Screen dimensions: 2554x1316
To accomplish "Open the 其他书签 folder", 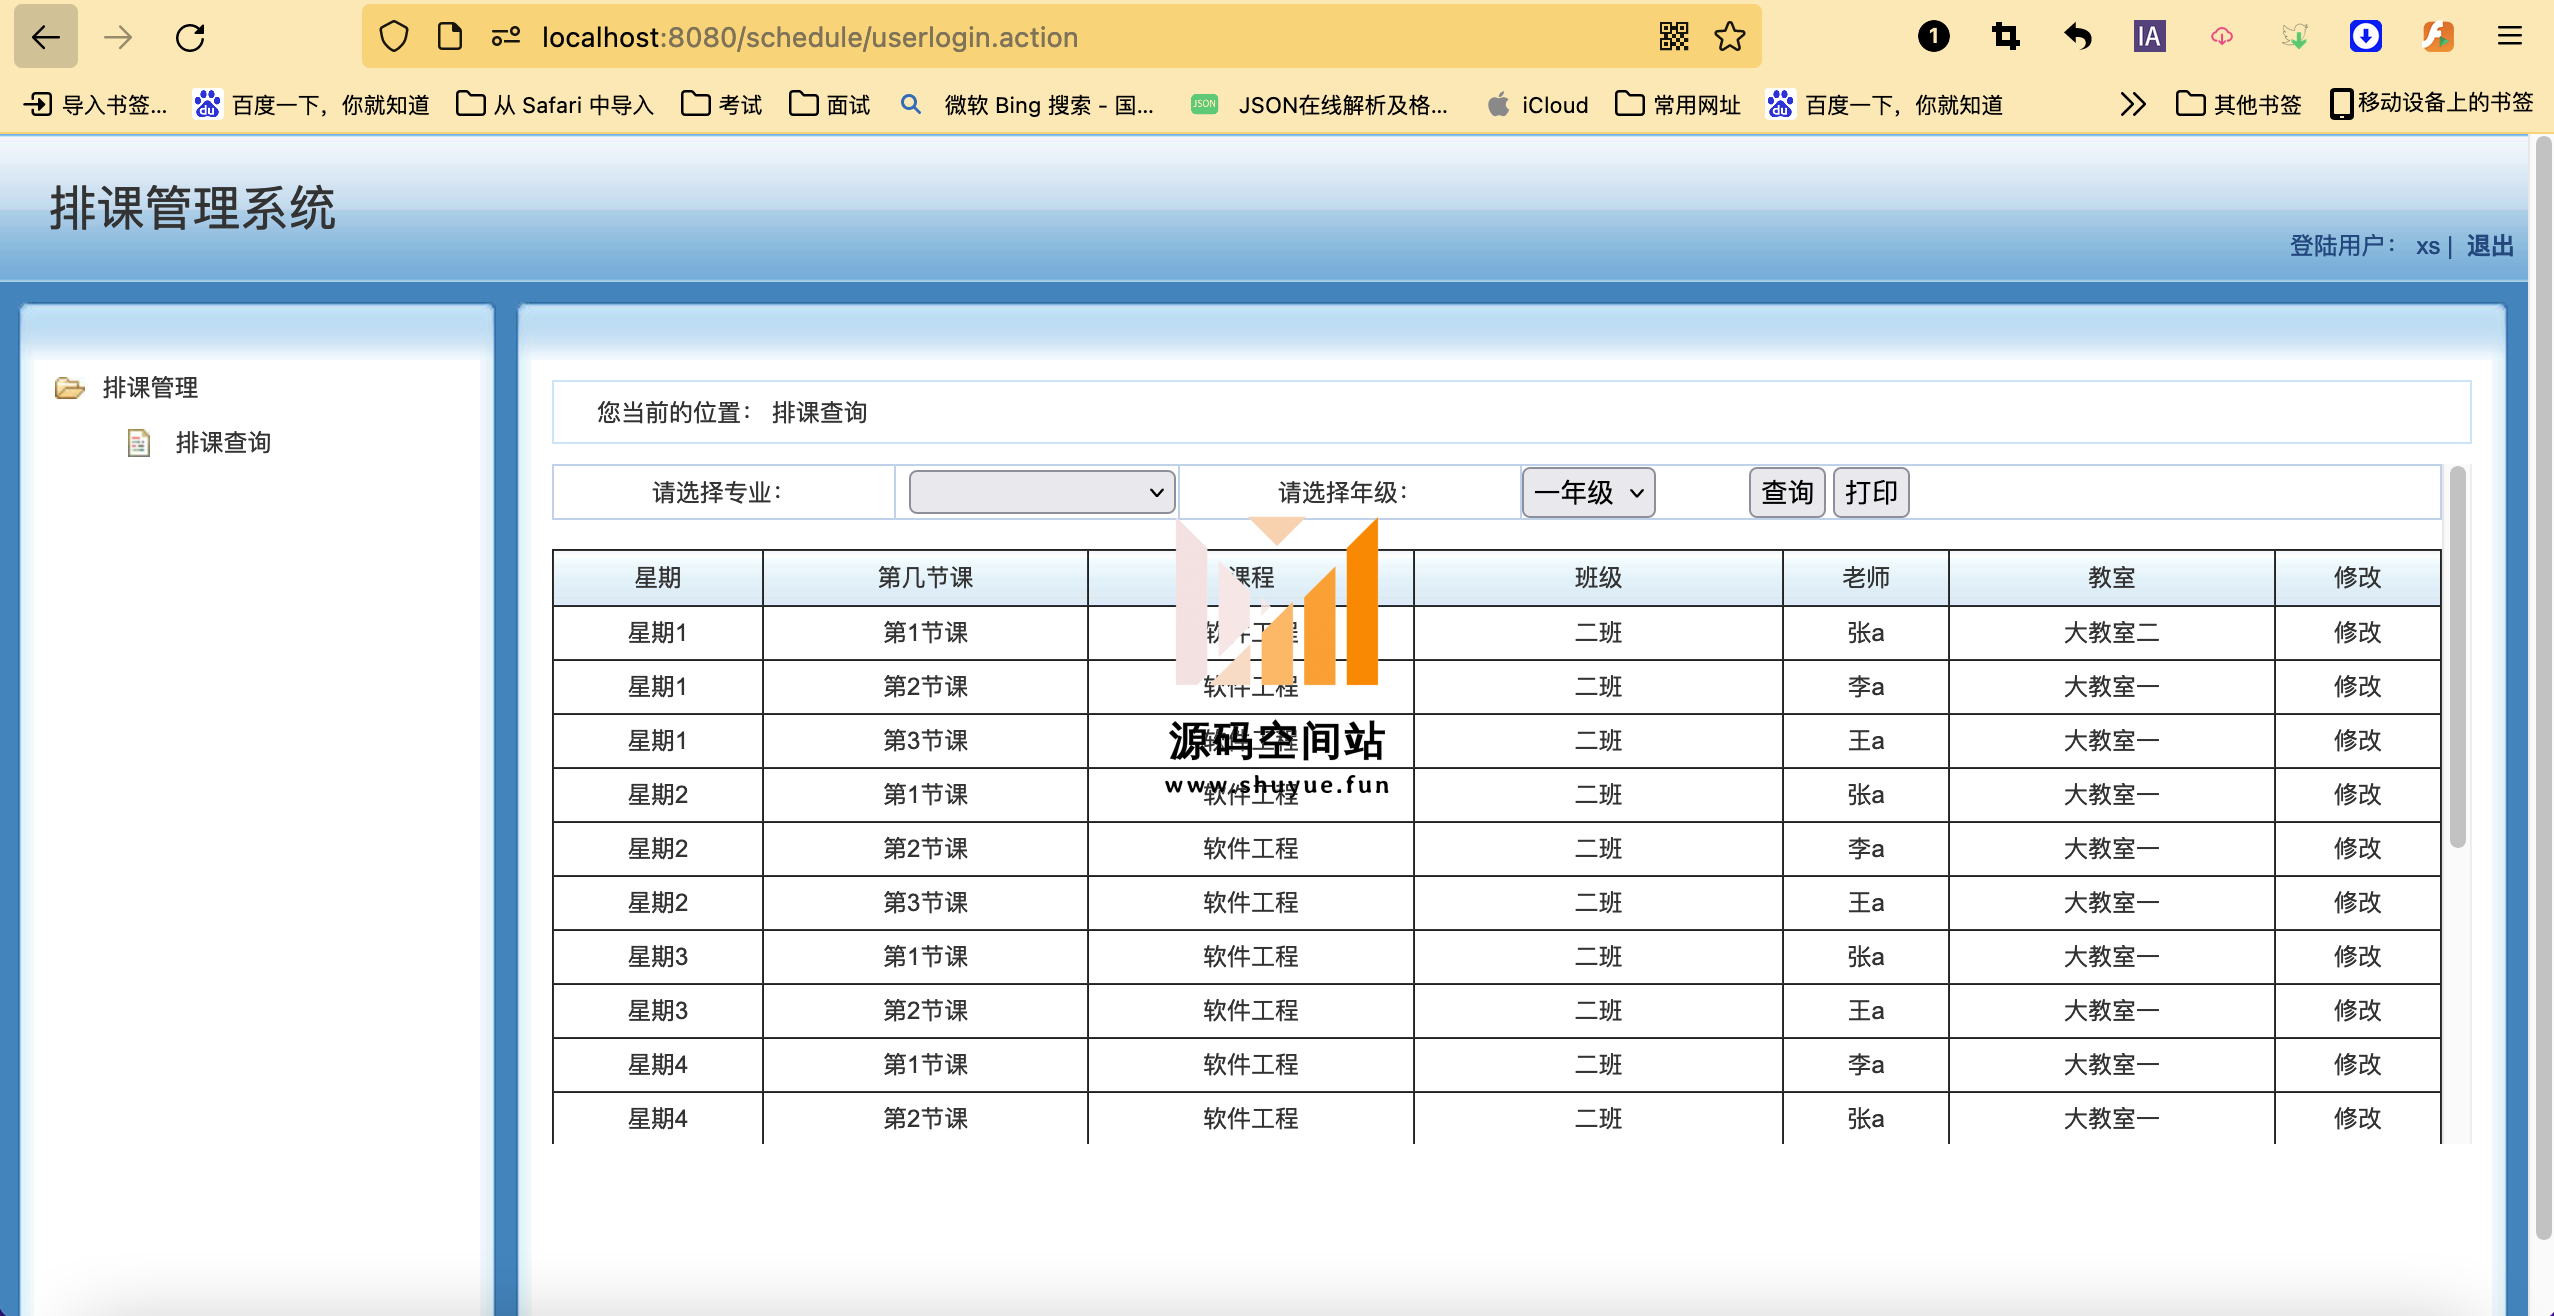I will [x=2239, y=104].
